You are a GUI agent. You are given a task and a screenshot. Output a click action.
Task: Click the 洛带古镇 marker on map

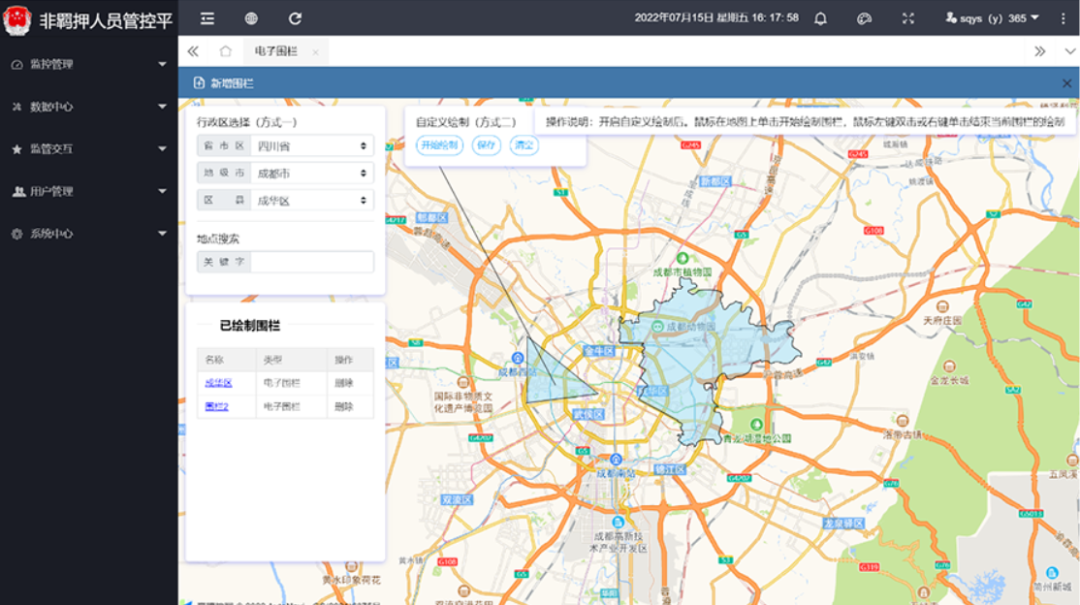coord(902,421)
